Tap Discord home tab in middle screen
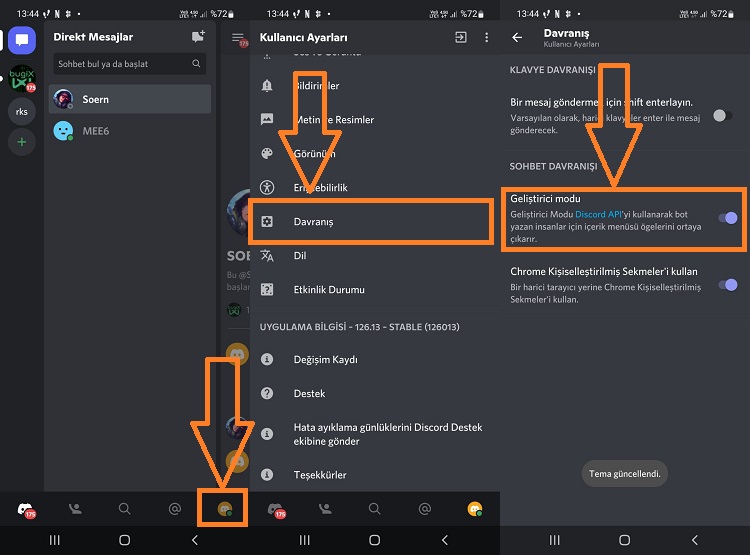Viewport: 750px width, 555px height. 276,510
